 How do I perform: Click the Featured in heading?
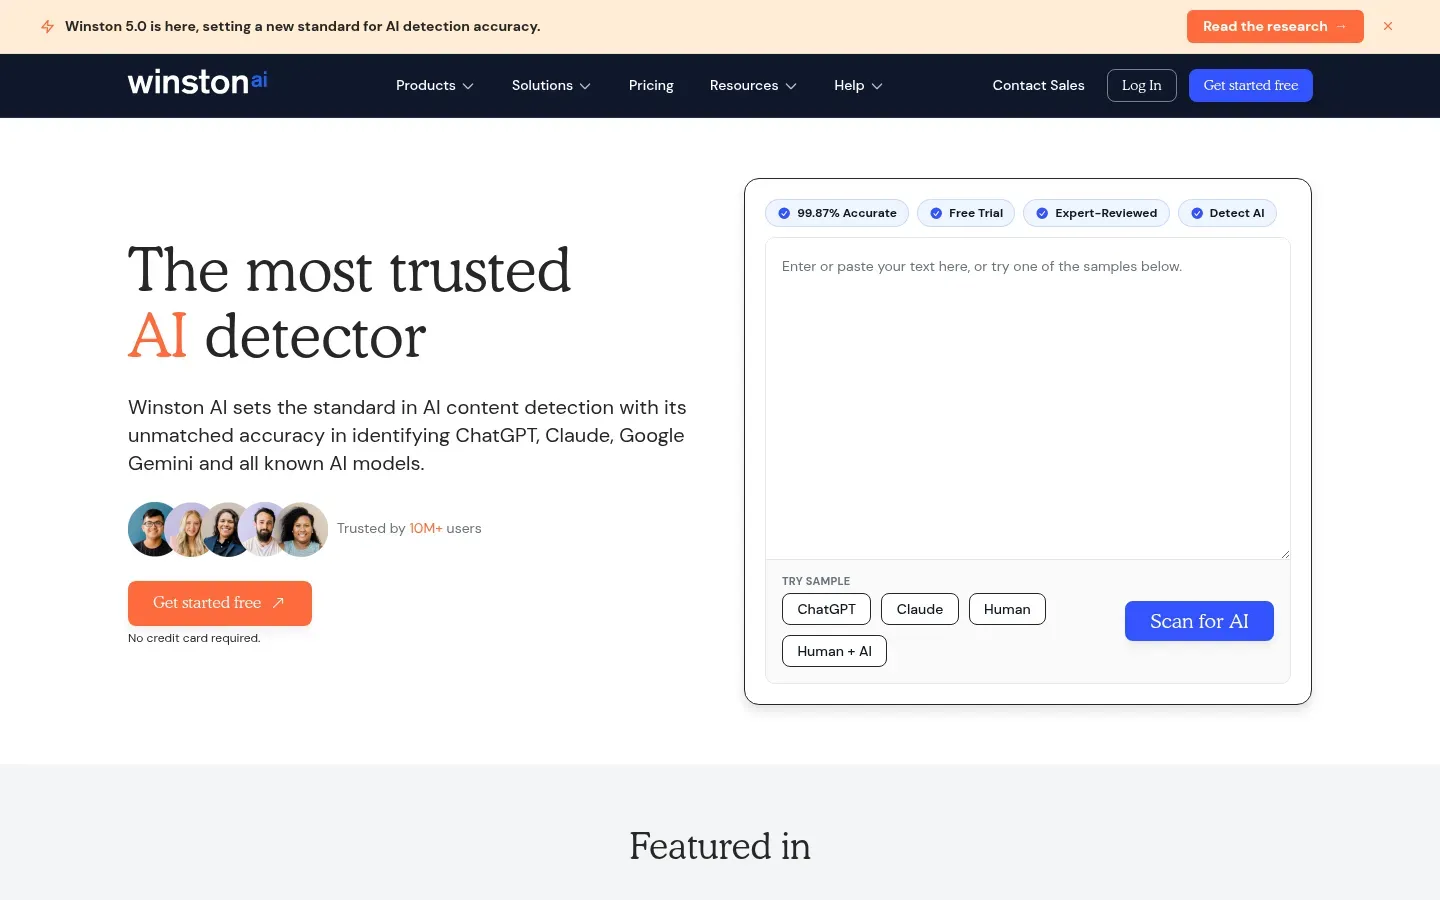(x=720, y=846)
